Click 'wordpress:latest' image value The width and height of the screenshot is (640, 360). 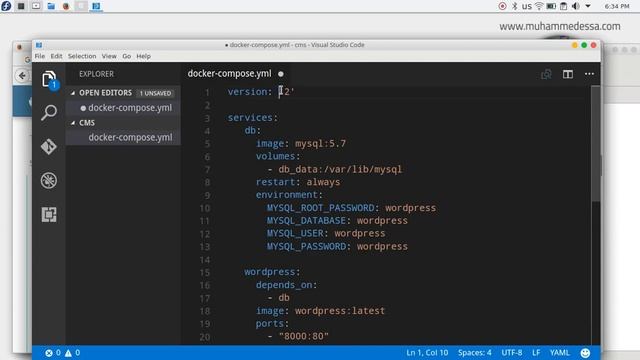pyautogui.click(x=340, y=311)
